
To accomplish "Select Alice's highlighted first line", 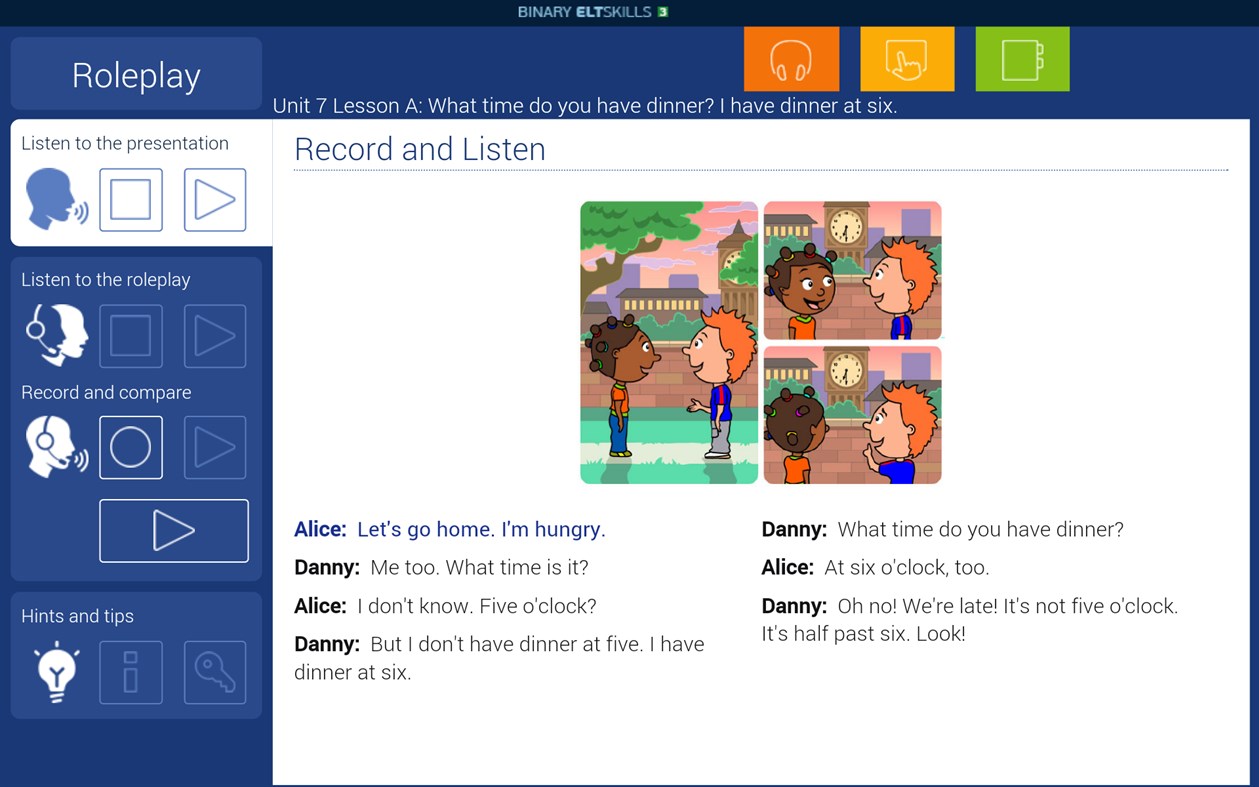I will pos(481,529).
